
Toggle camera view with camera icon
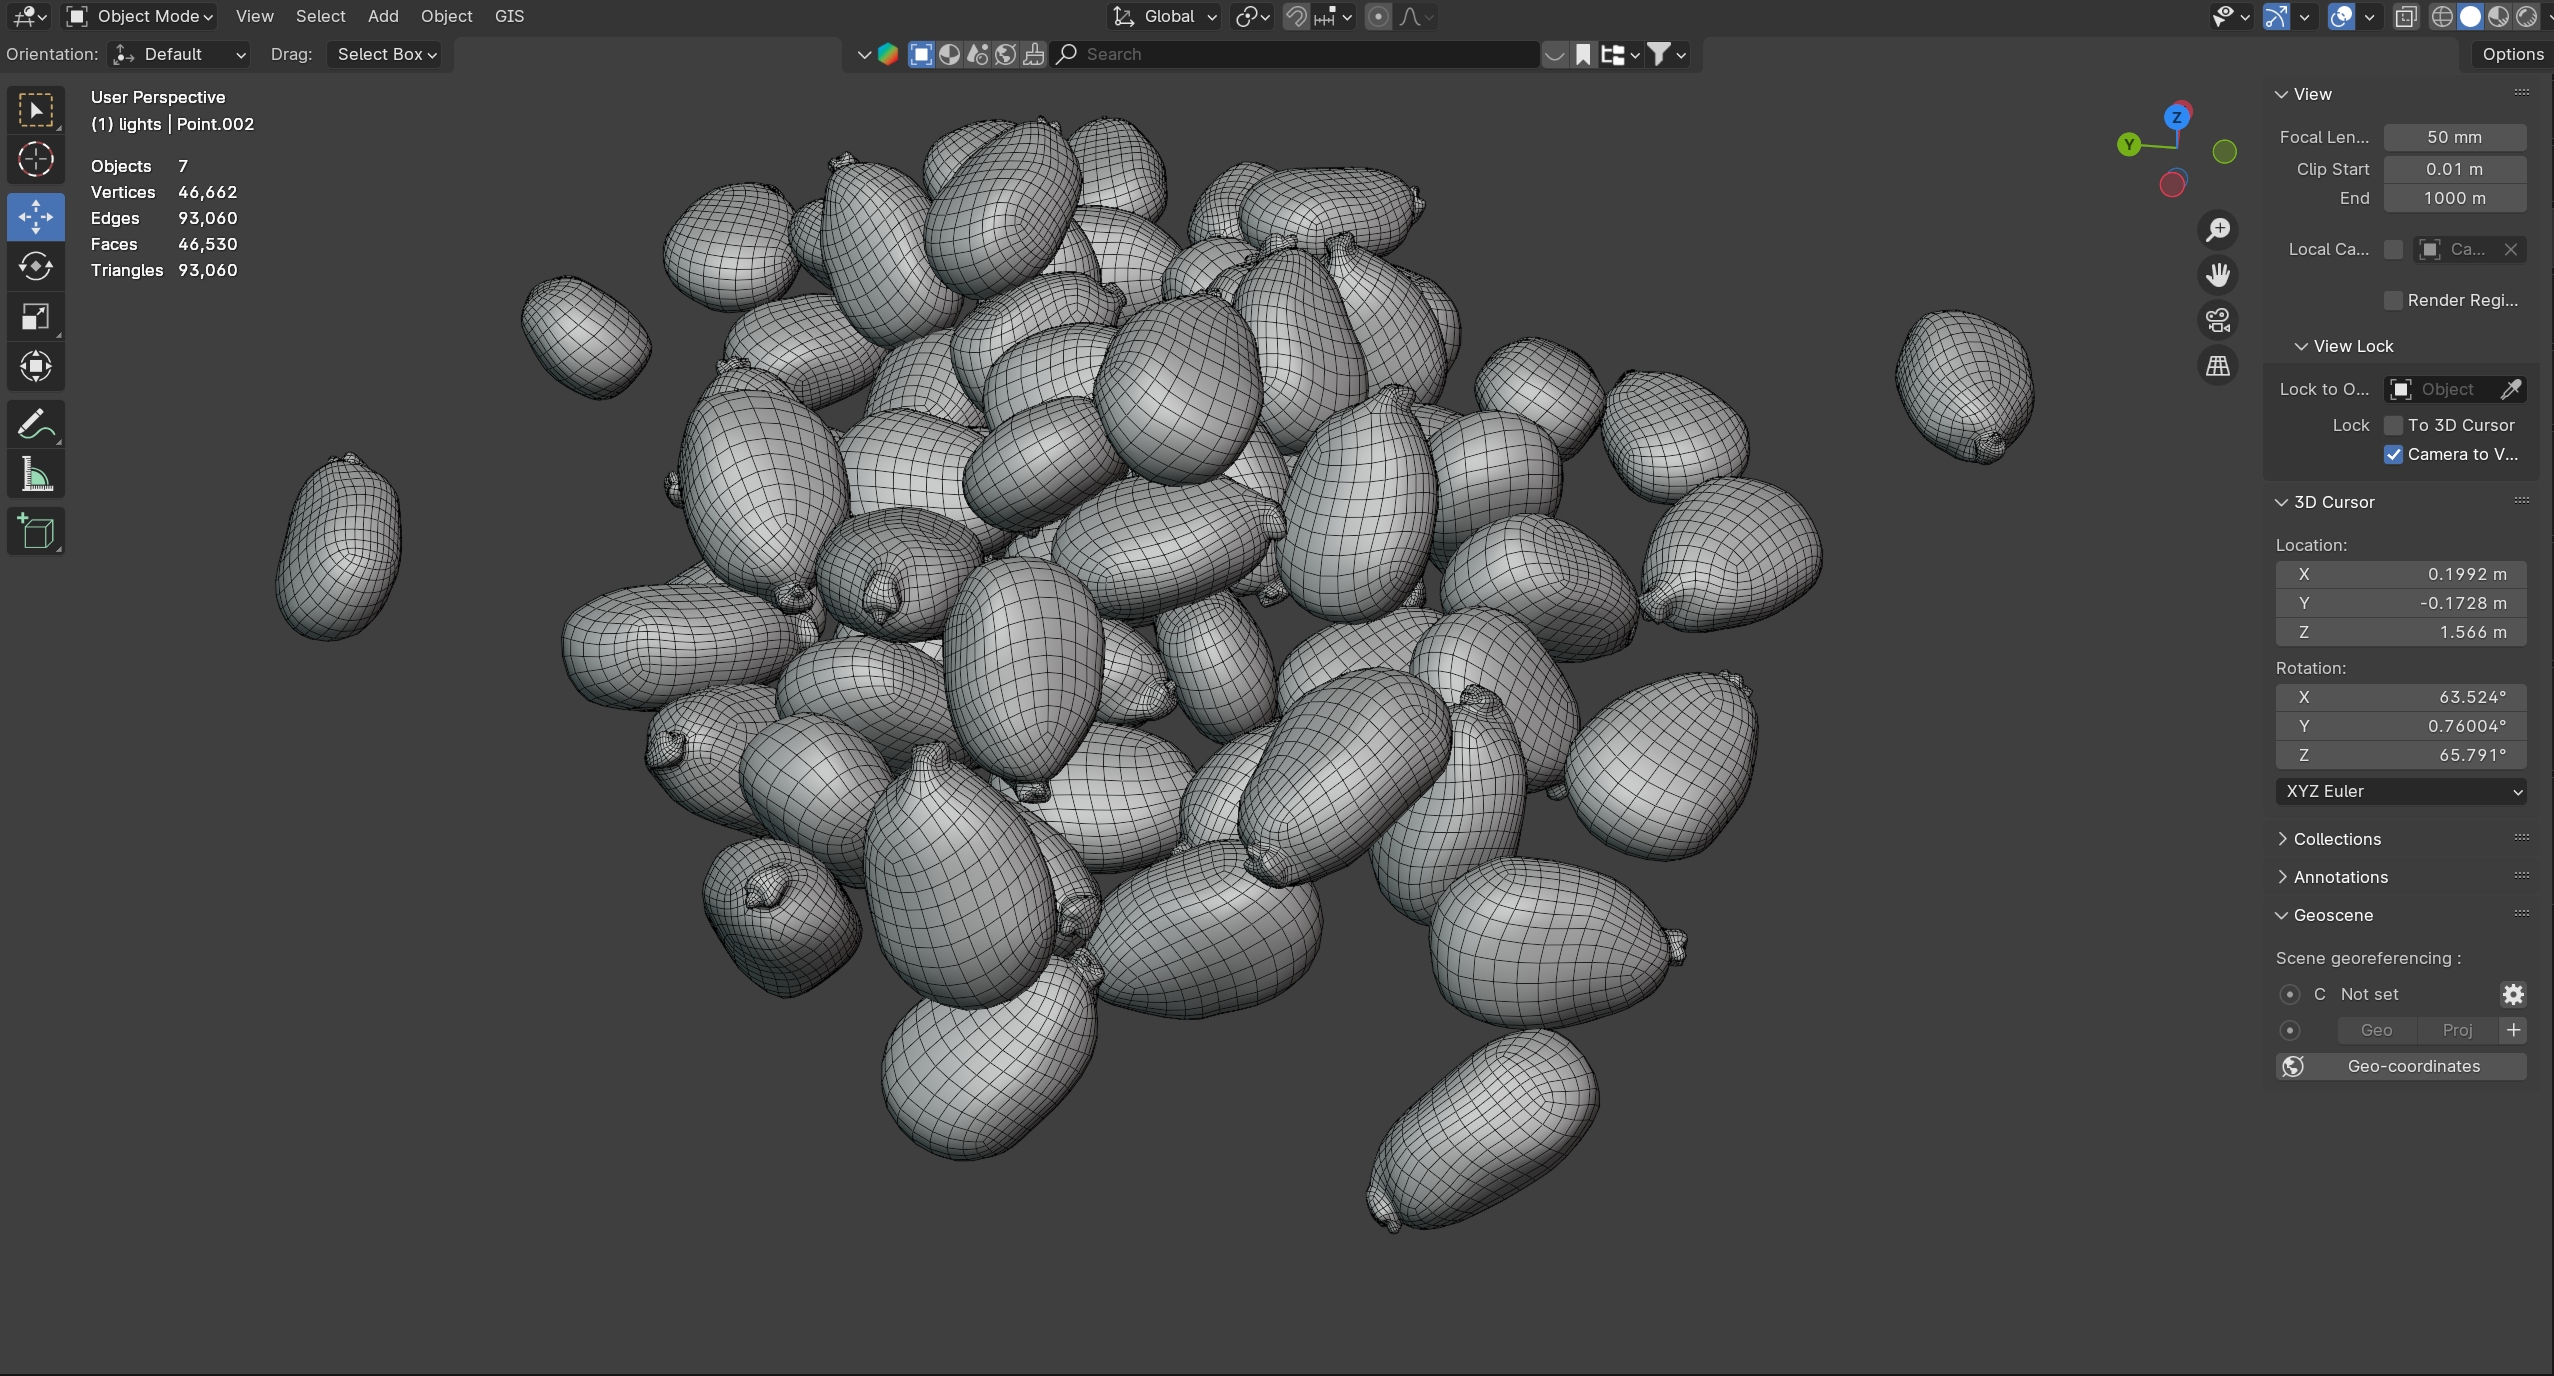(x=2218, y=321)
